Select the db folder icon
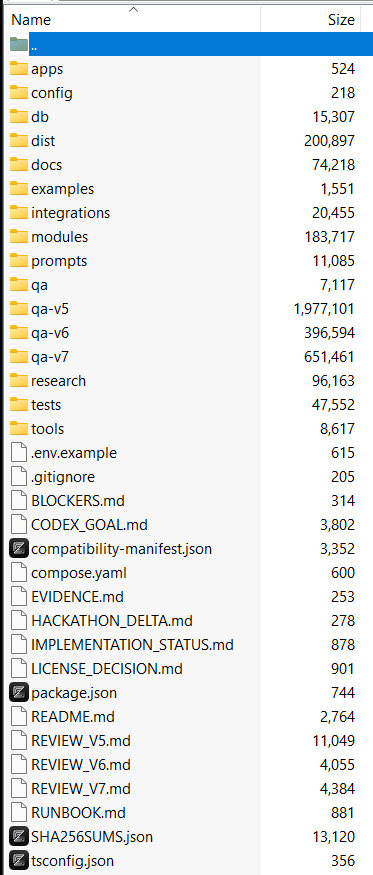 pyautogui.click(x=19, y=117)
